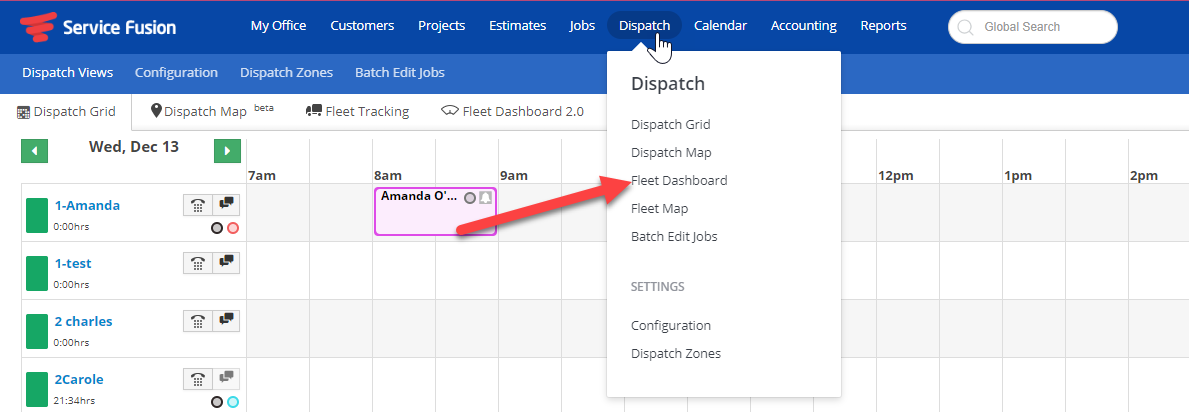The image size is (1189, 412).
Task: Click the Global Search field
Action: click(x=1033, y=27)
